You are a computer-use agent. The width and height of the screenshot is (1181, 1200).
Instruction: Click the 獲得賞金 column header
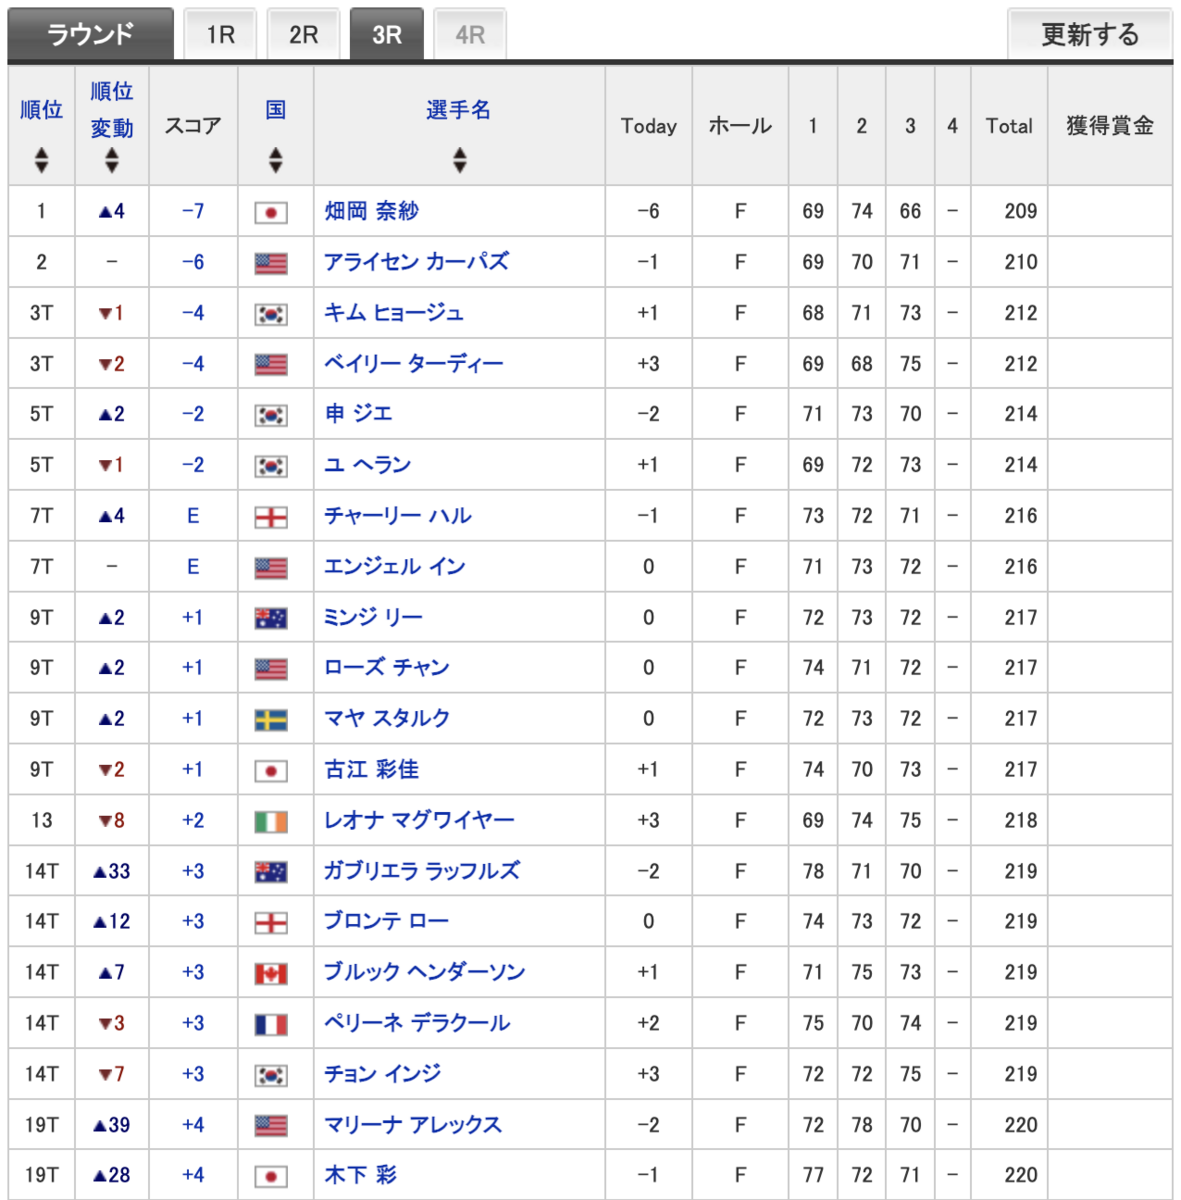pyautogui.click(x=1110, y=126)
